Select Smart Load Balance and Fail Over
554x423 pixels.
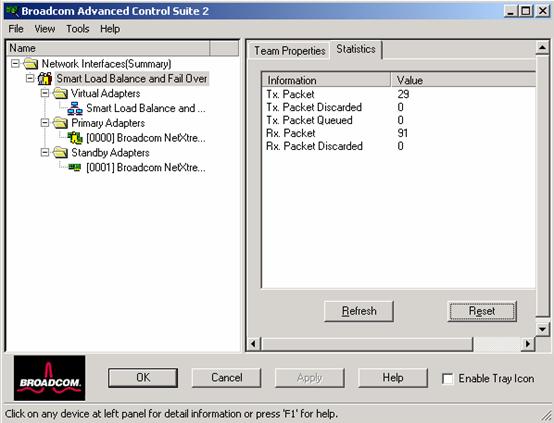pyautogui.click(x=132, y=78)
